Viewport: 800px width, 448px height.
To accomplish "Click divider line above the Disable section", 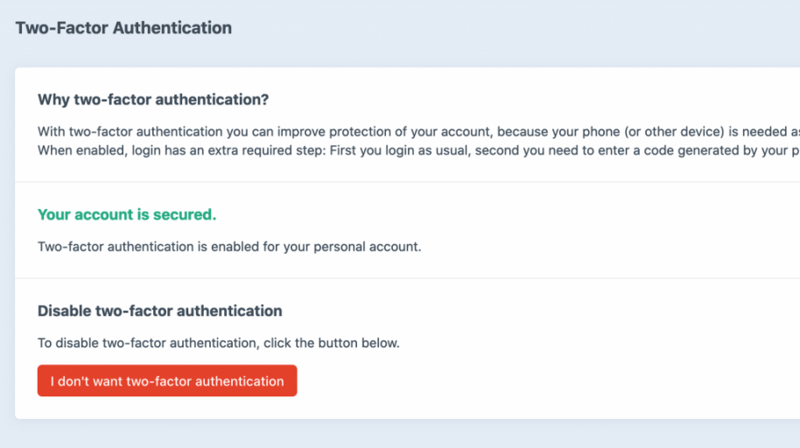I will [400, 278].
